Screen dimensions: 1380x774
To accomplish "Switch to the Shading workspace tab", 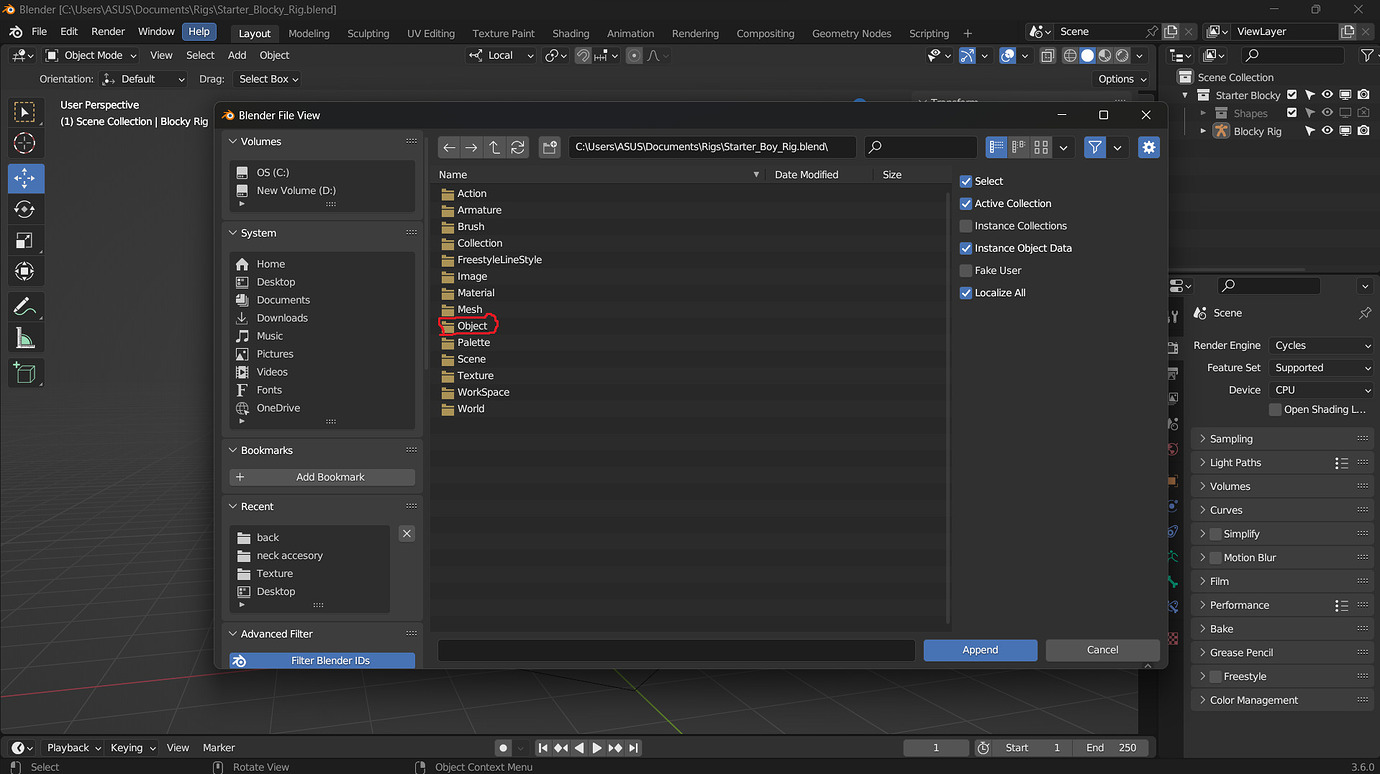I will (x=571, y=33).
